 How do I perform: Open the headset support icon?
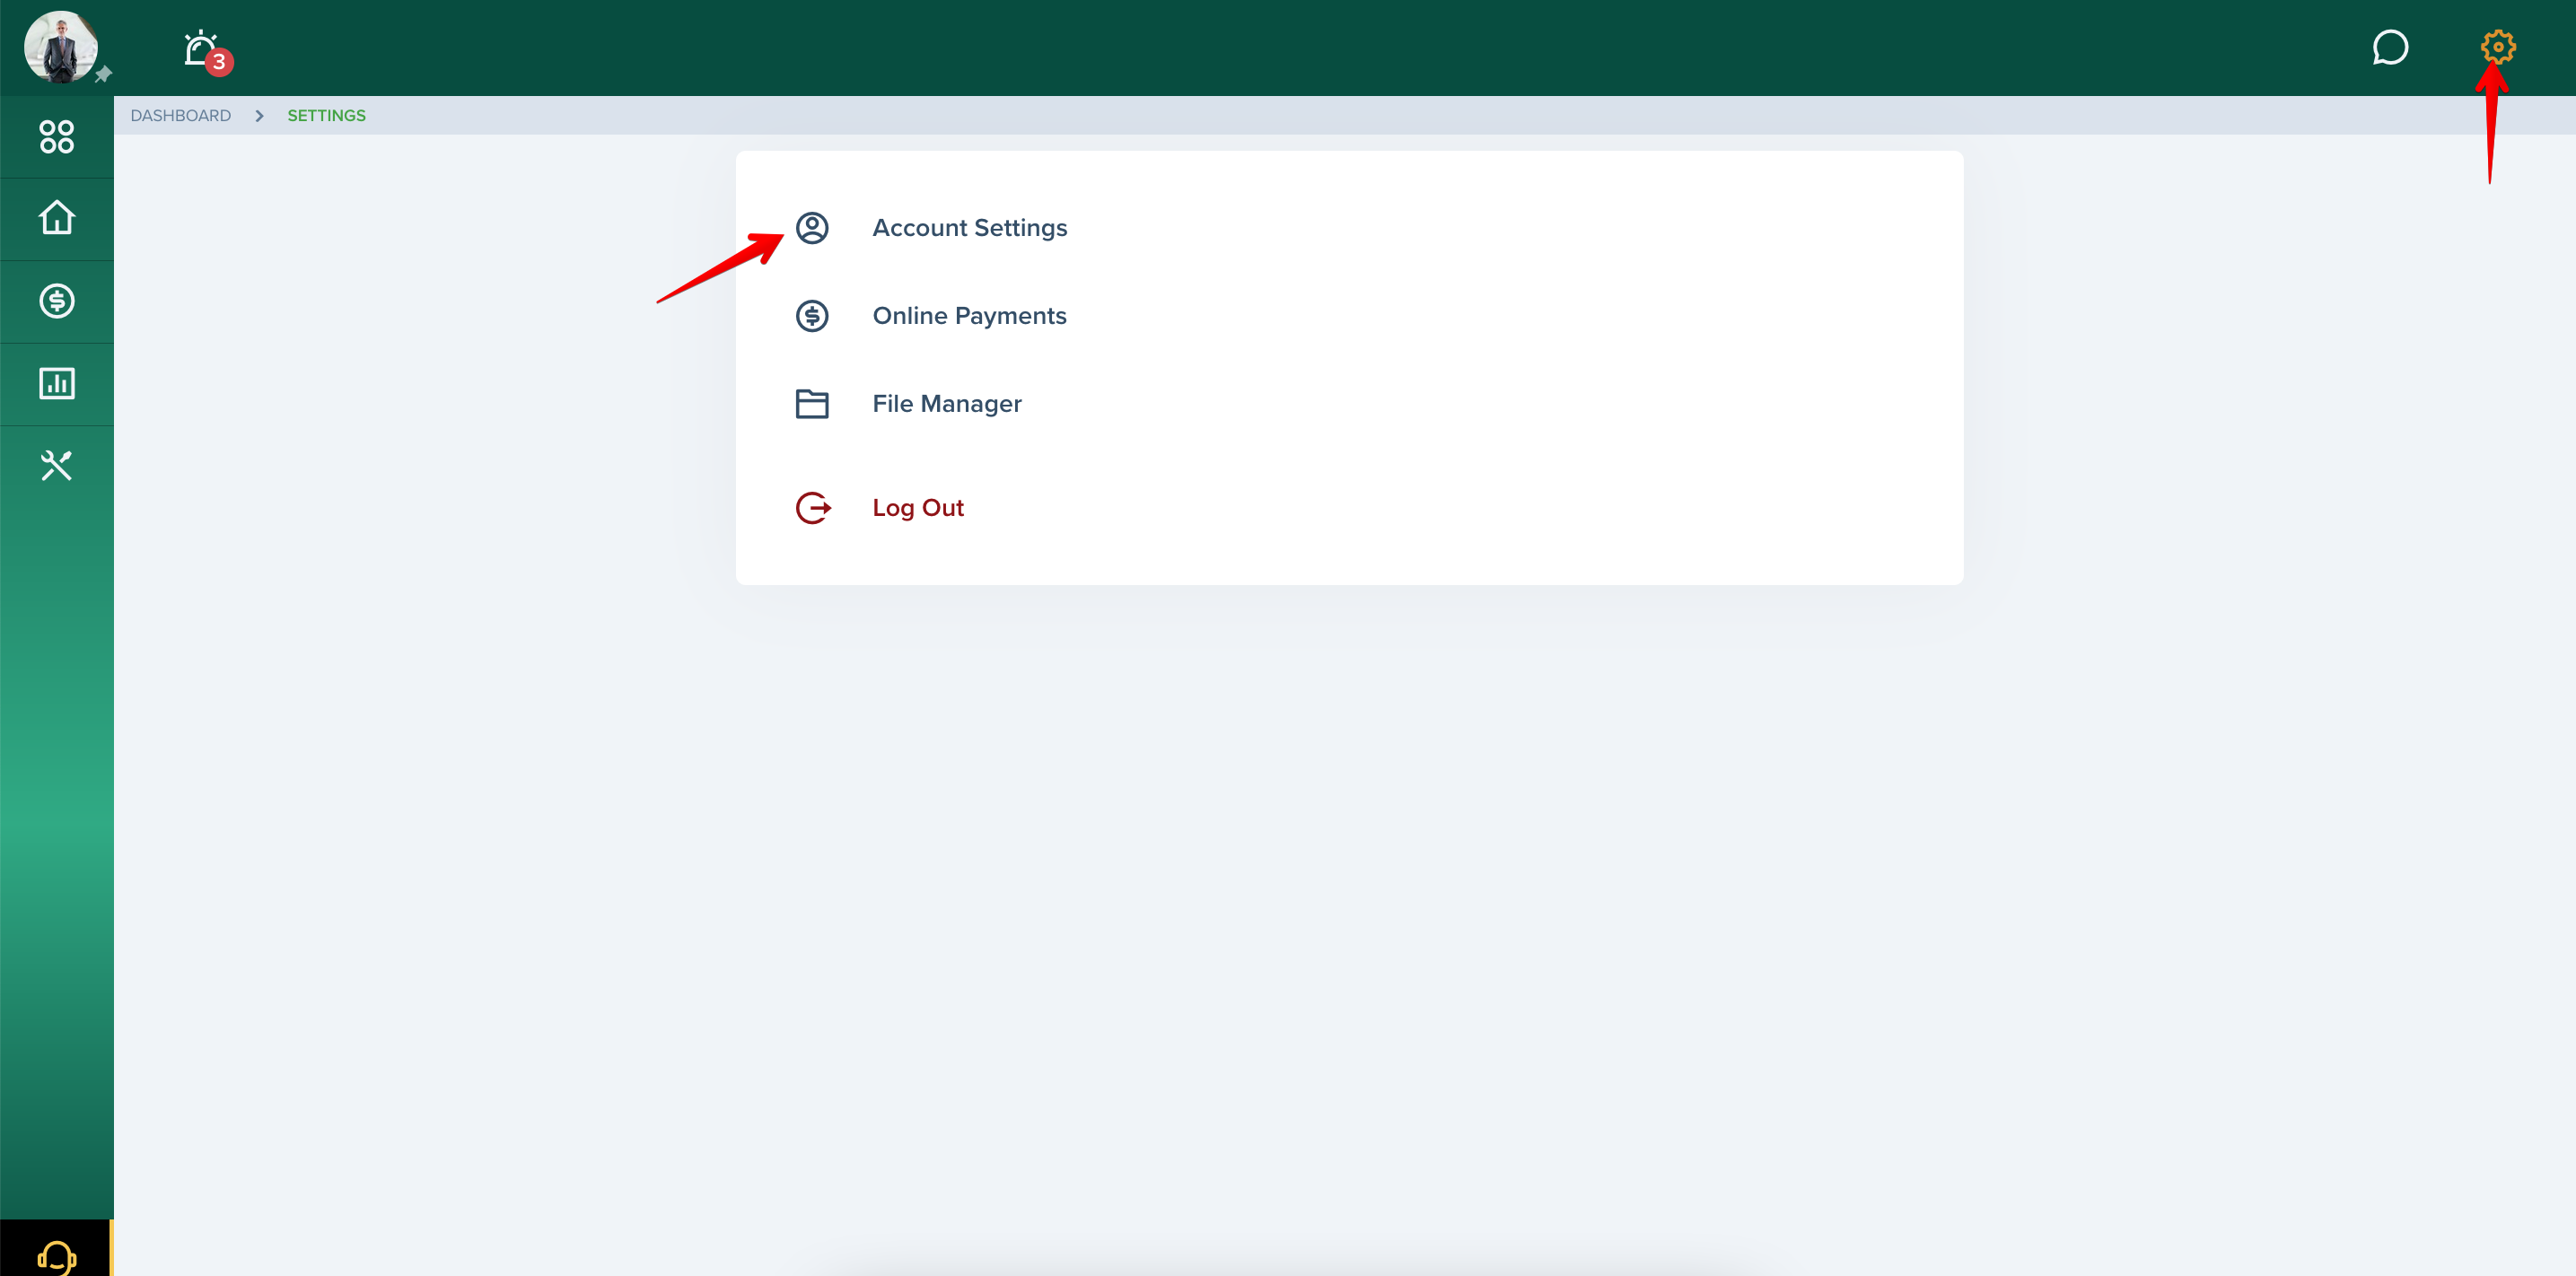(x=57, y=1257)
